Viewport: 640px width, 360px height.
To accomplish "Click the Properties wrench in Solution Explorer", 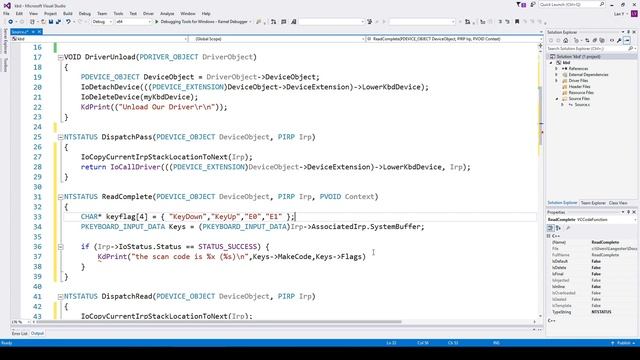I will (619, 40).
